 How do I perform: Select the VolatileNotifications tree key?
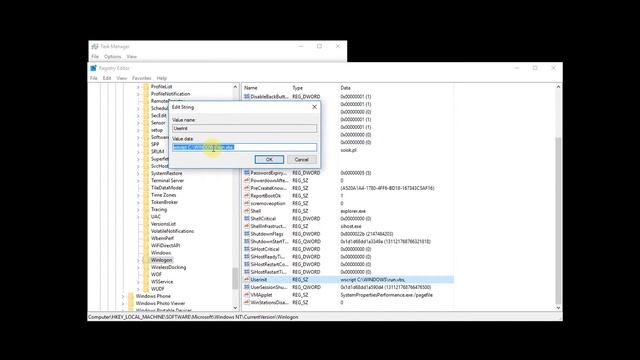click(172, 231)
